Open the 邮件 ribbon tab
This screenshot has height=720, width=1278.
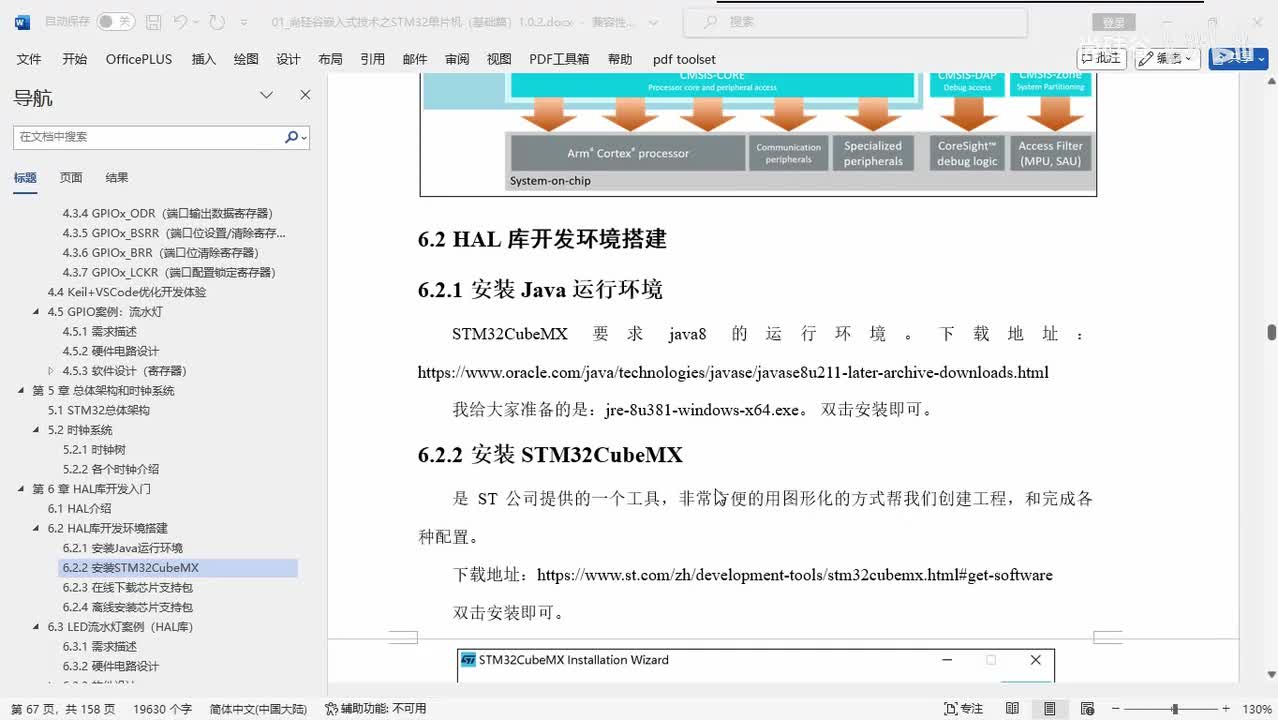coord(415,59)
